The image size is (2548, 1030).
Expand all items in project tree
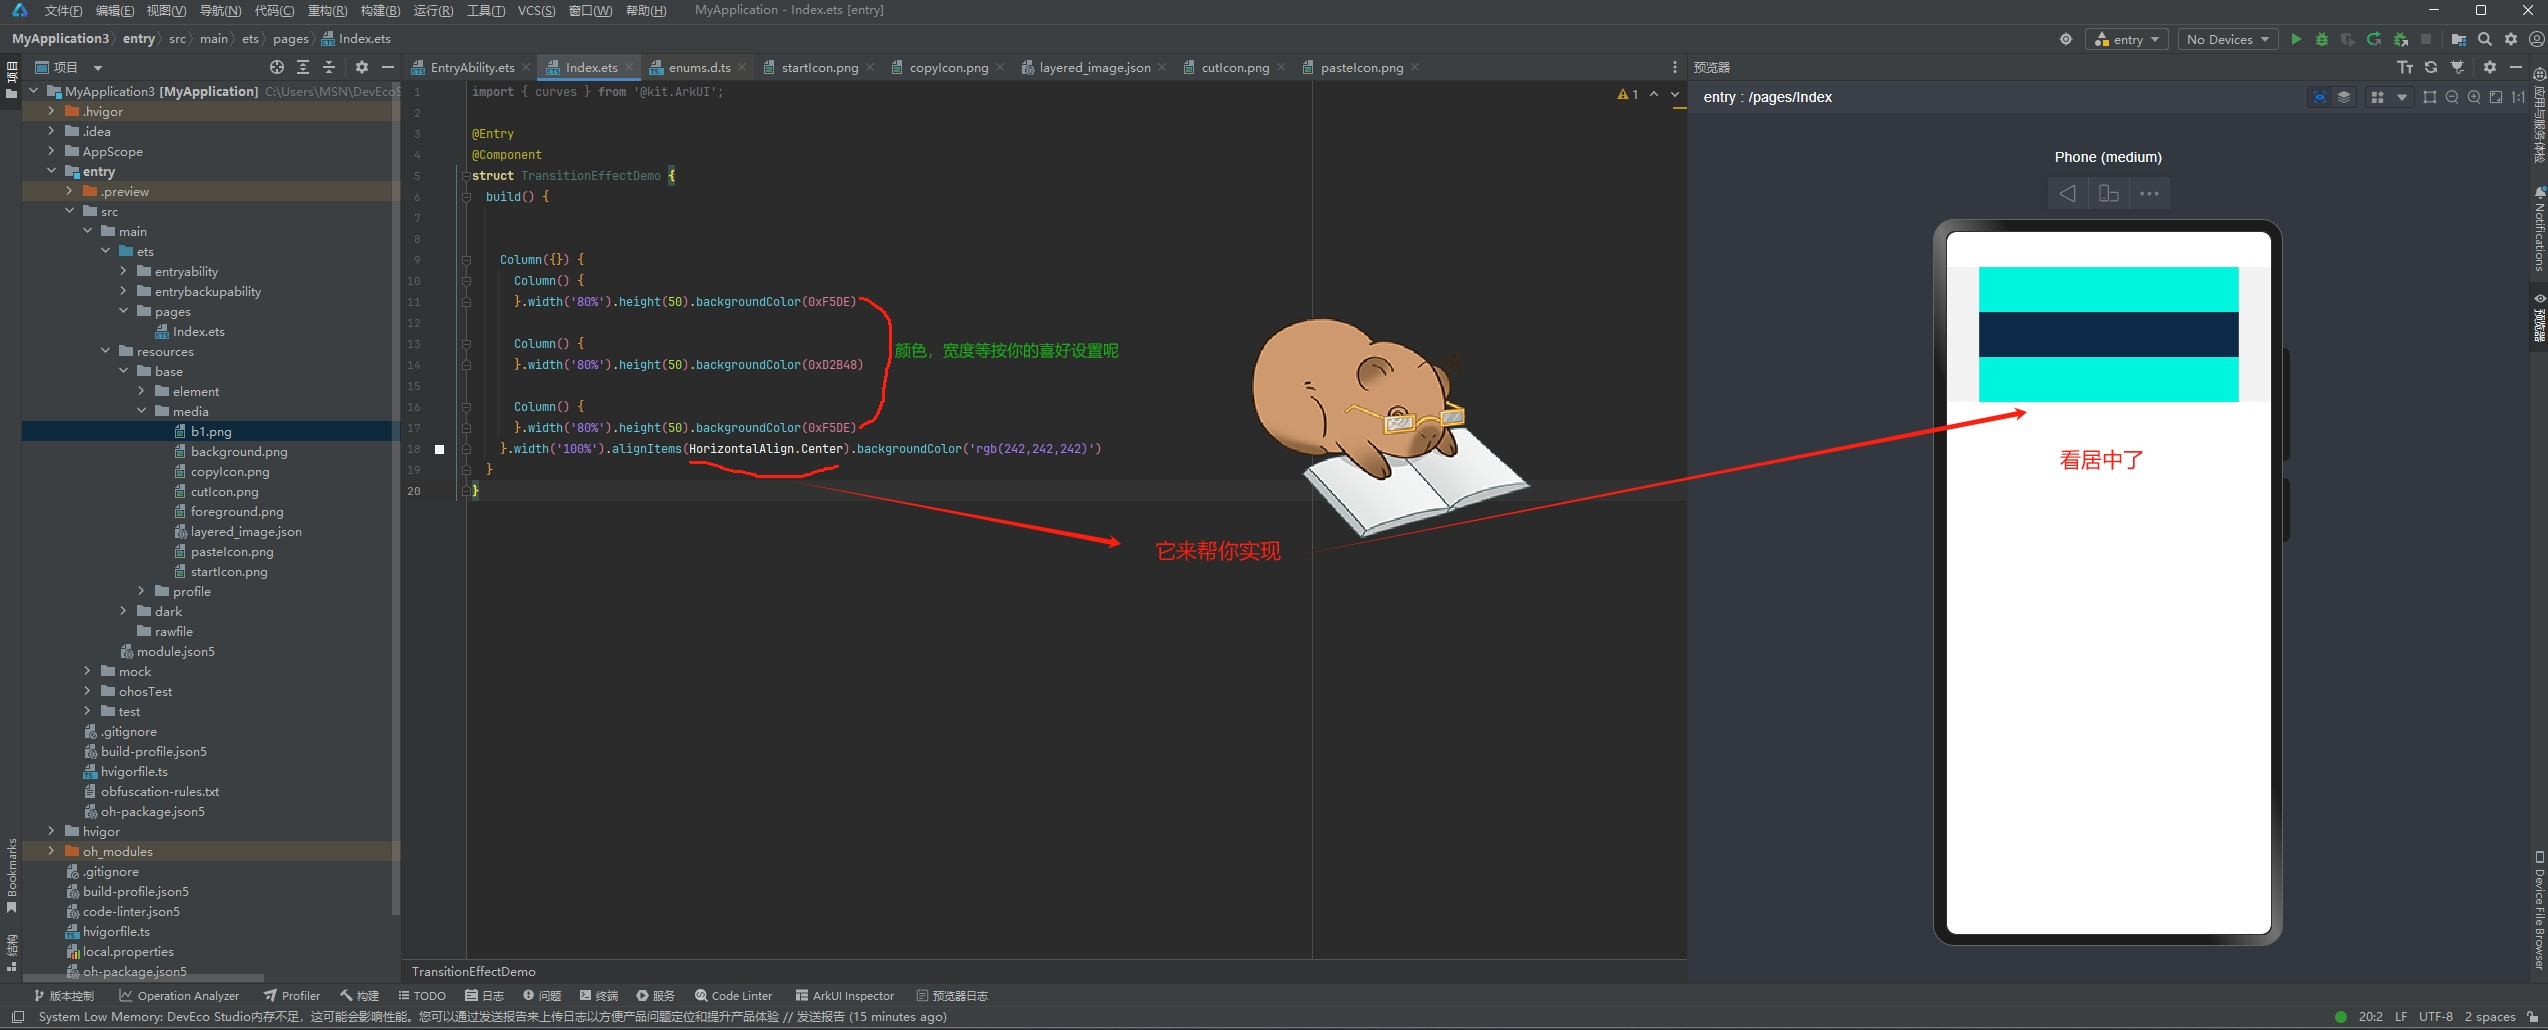coord(303,67)
